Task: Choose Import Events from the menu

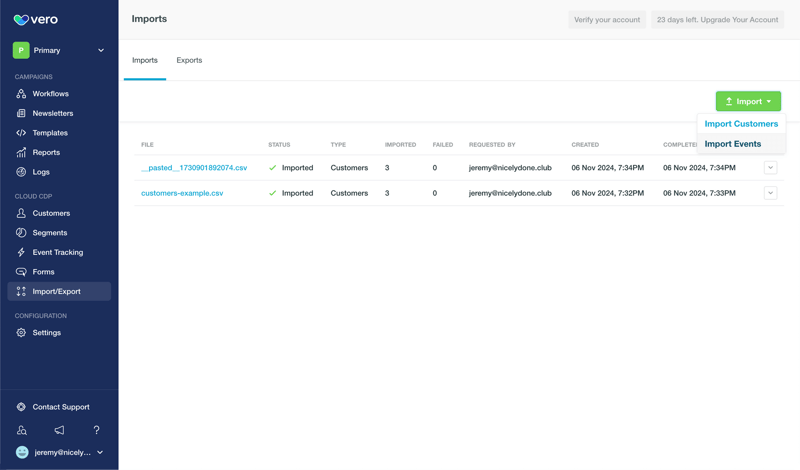Action: point(732,144)
